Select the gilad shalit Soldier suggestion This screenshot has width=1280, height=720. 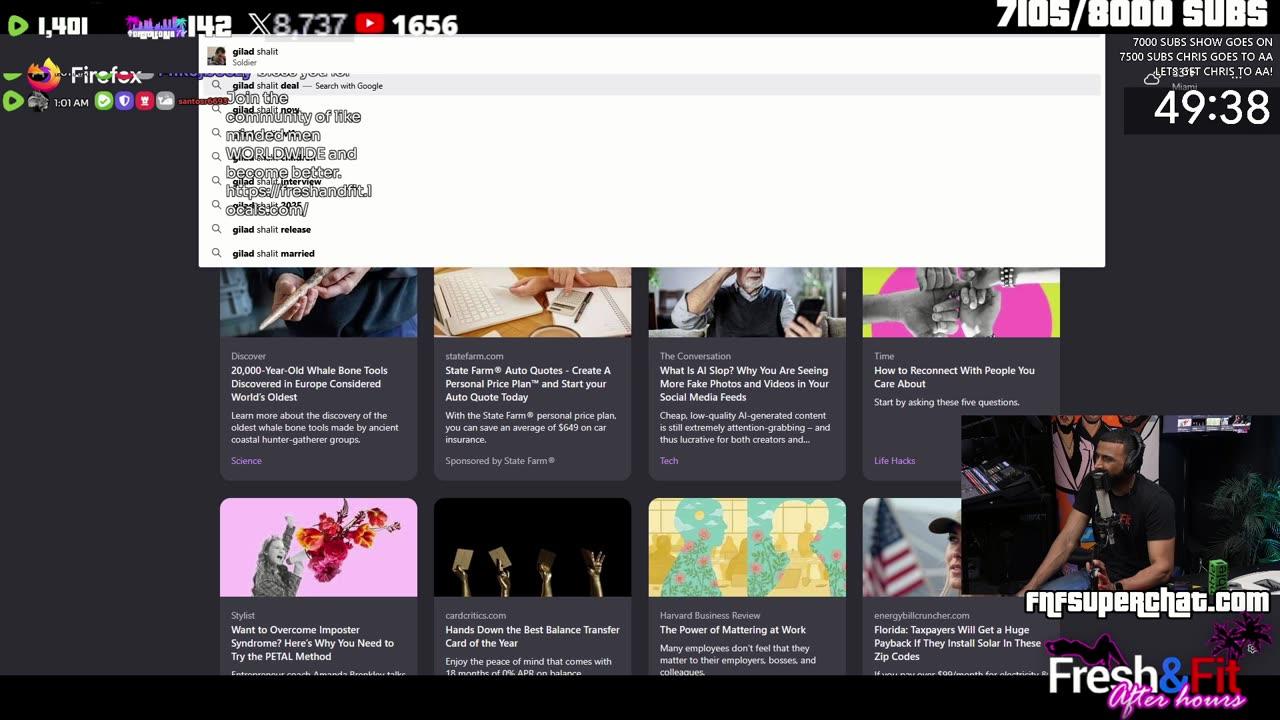click(x=652, y=56)
